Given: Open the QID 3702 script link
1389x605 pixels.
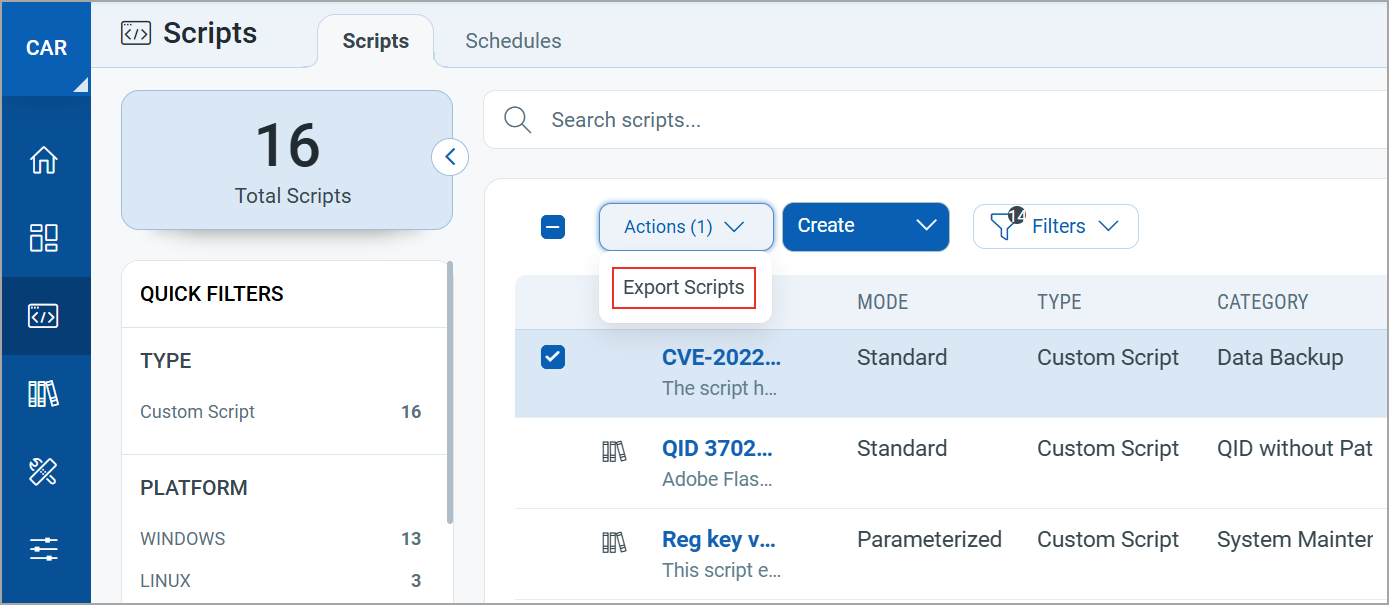Looking at the screenshot, I should click(717, 448).
